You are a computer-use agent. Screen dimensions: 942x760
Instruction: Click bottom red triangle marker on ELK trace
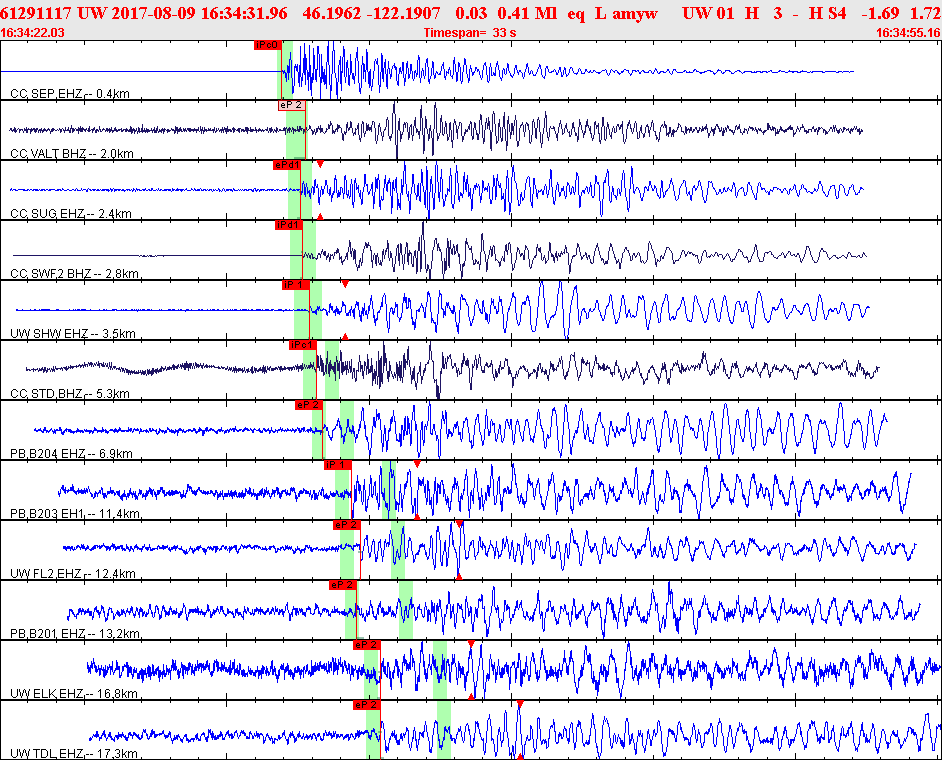tap(471, 696)
